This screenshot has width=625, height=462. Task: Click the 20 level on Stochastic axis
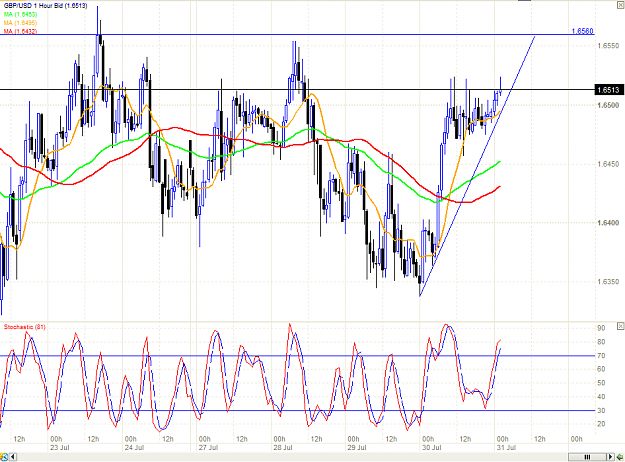click(x=601, y=424)
